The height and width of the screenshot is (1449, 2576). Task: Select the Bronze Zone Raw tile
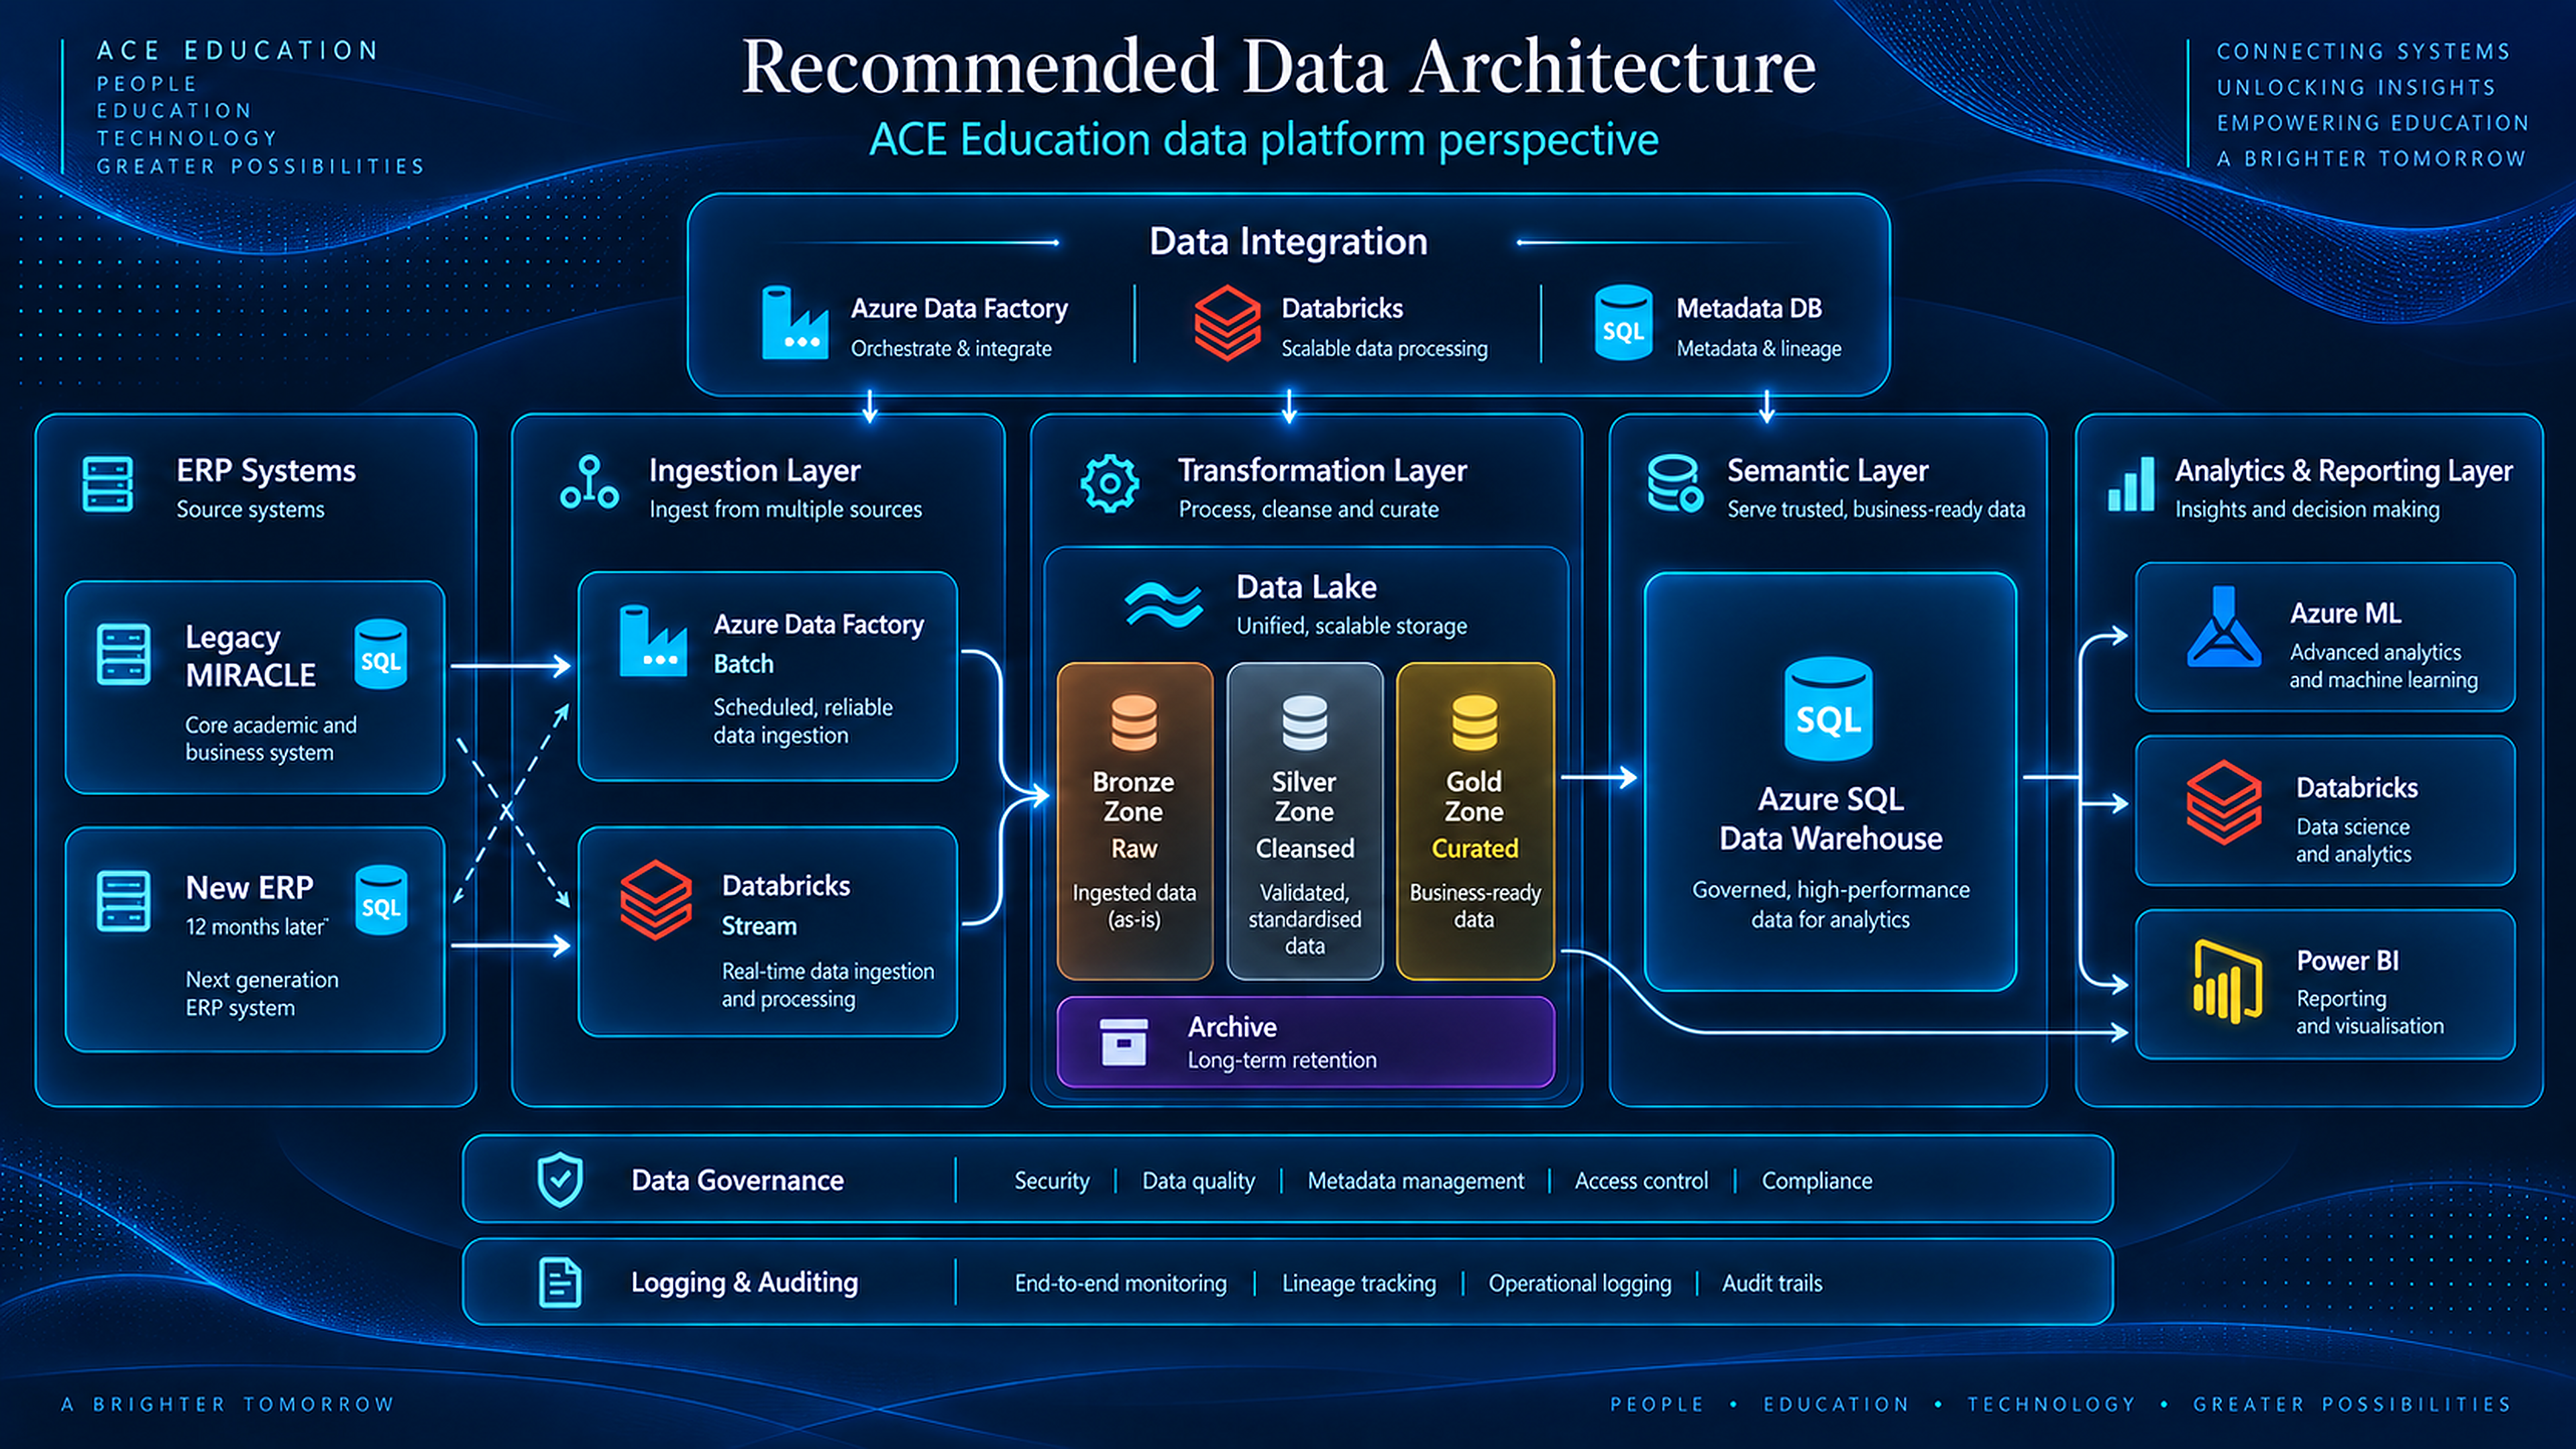[1134, 821]
